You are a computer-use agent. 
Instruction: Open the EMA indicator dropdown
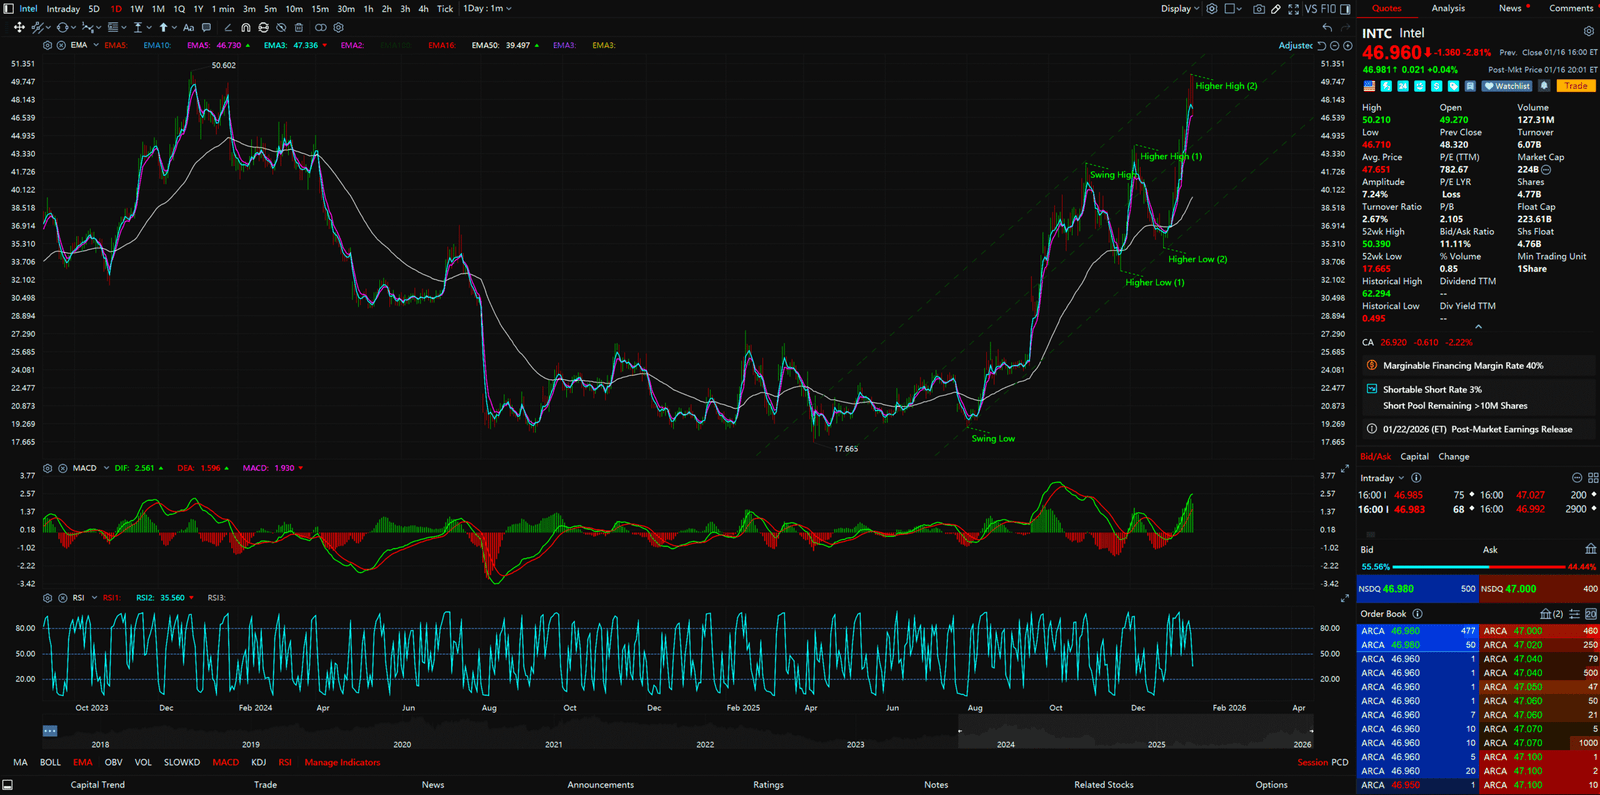coord(96,46)
